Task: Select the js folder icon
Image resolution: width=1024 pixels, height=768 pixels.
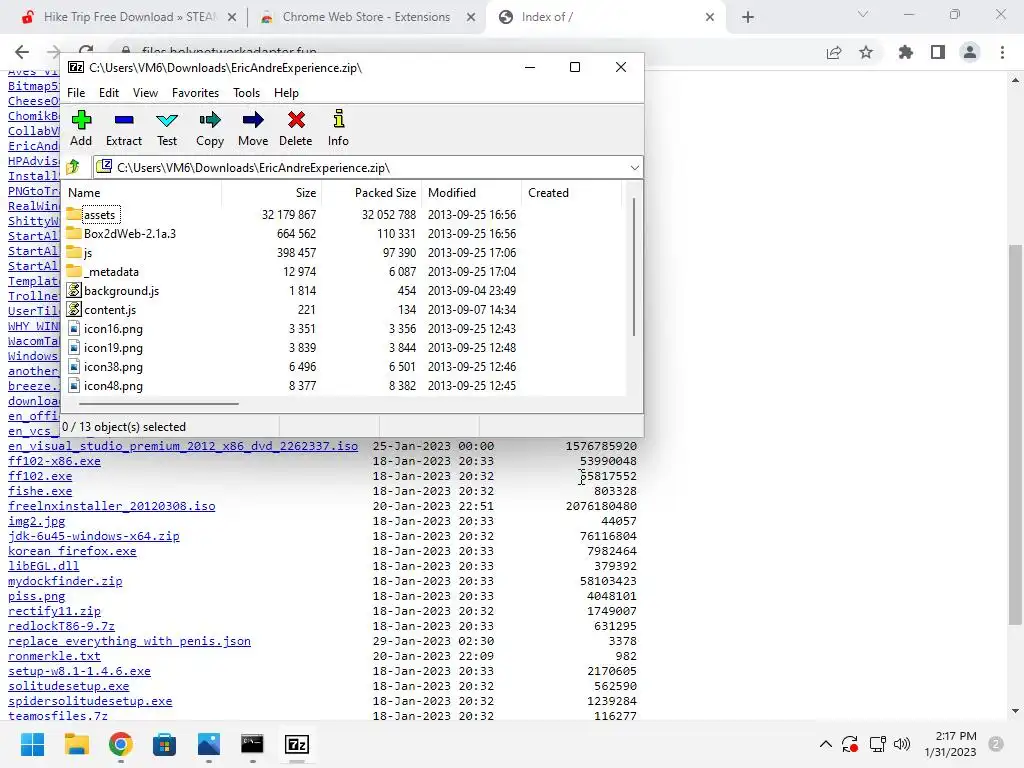Action: pos(74,251)
